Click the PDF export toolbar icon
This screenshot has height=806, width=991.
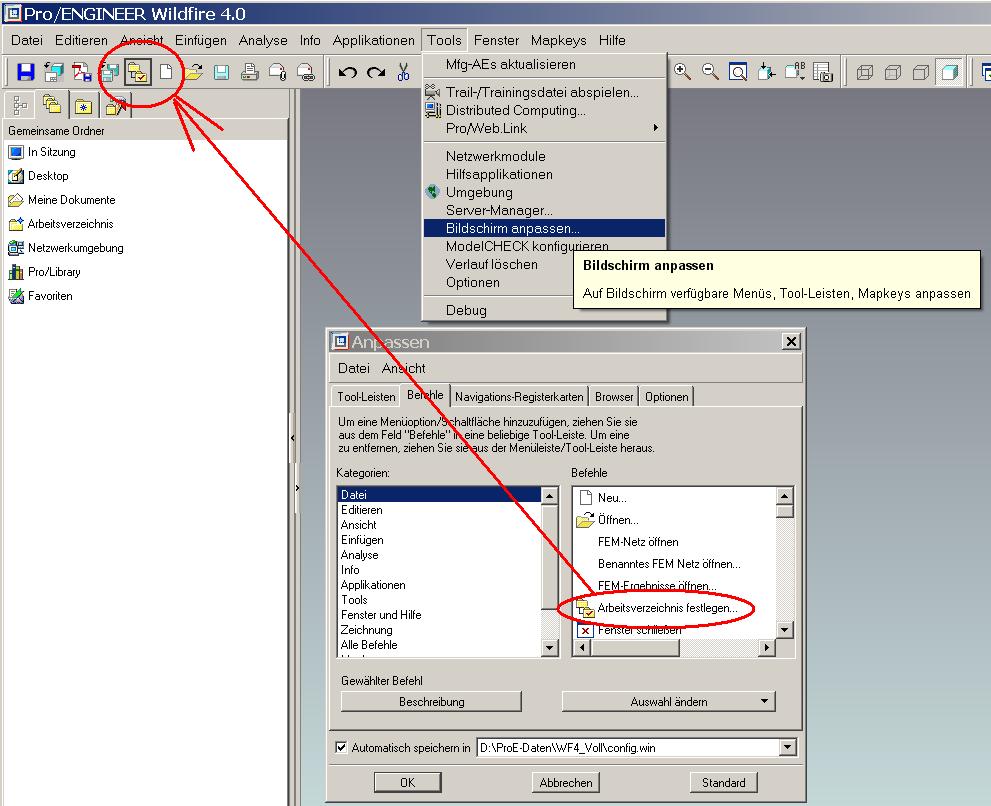(x=82, y=72)
